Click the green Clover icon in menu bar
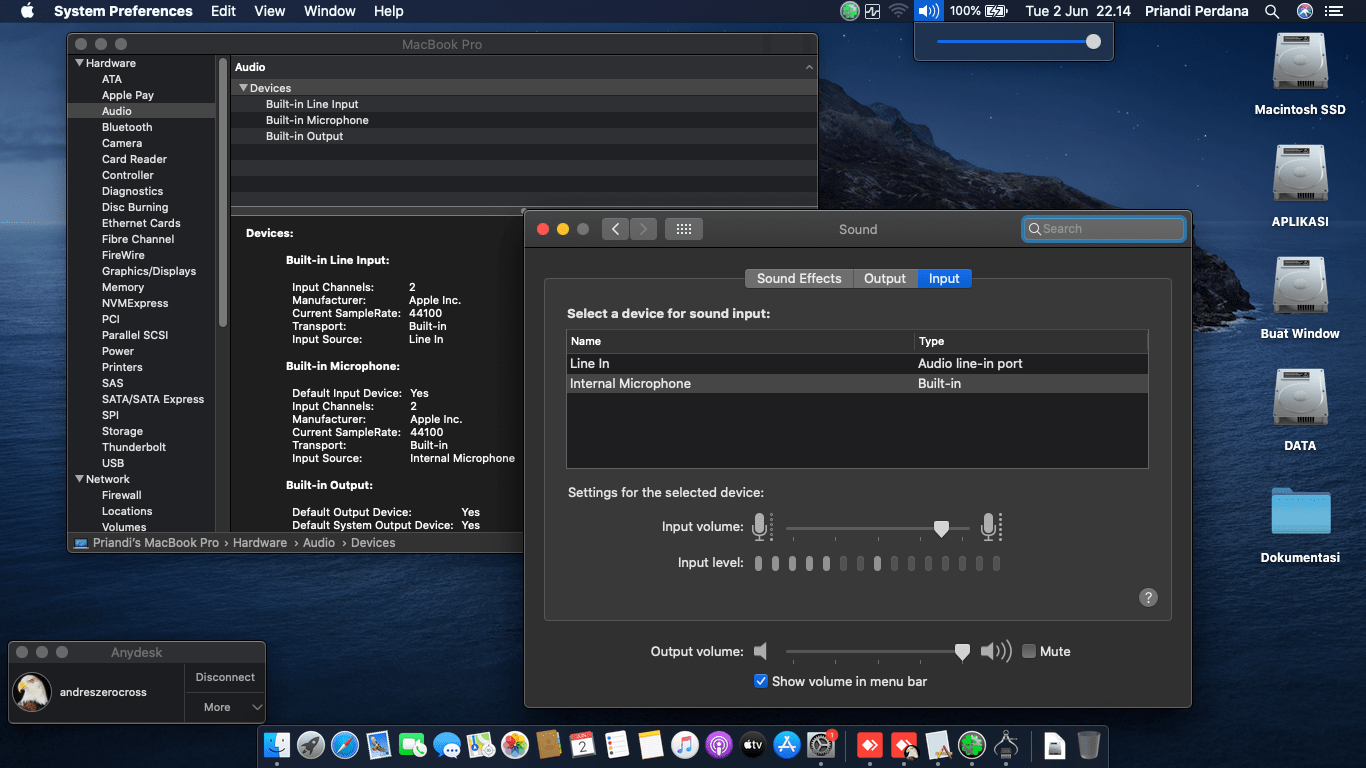The image size is (1366, 768). 850,11
